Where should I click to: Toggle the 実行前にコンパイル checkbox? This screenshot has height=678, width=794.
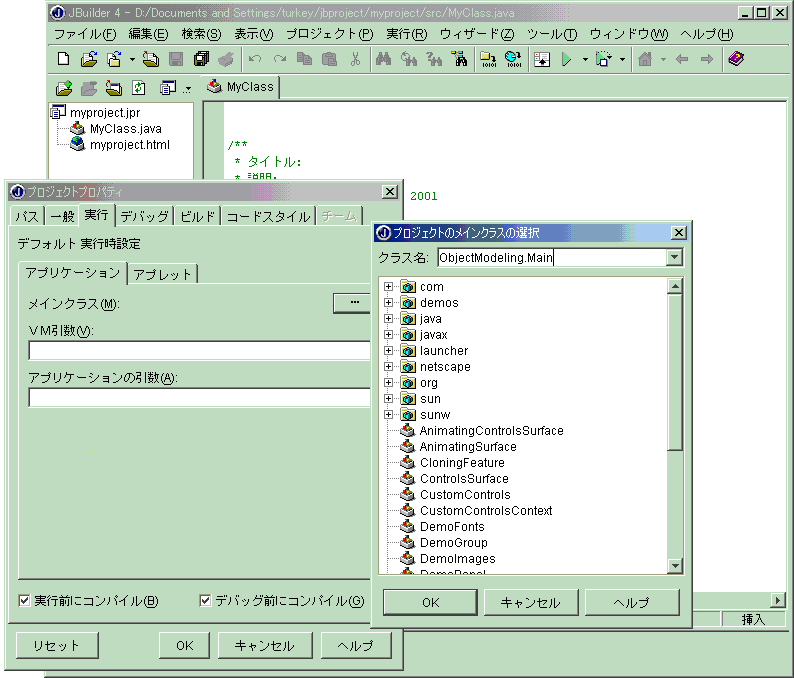pos(25,601)
